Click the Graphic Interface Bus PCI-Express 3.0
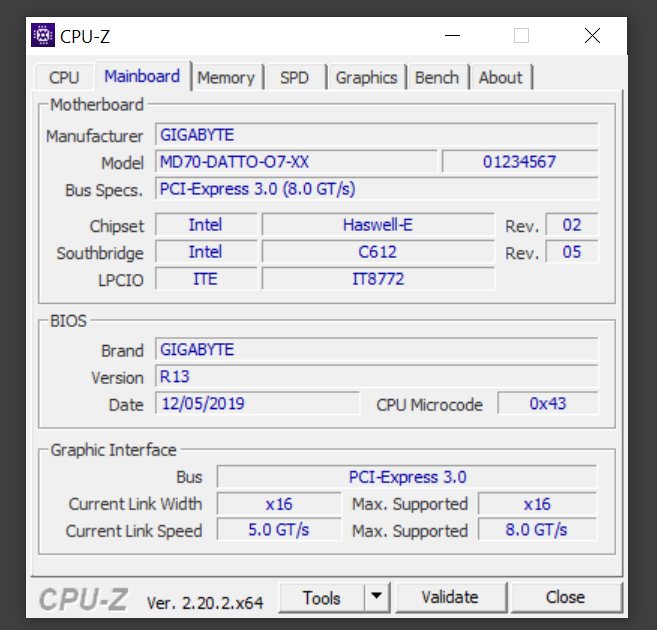 point(407,477)
